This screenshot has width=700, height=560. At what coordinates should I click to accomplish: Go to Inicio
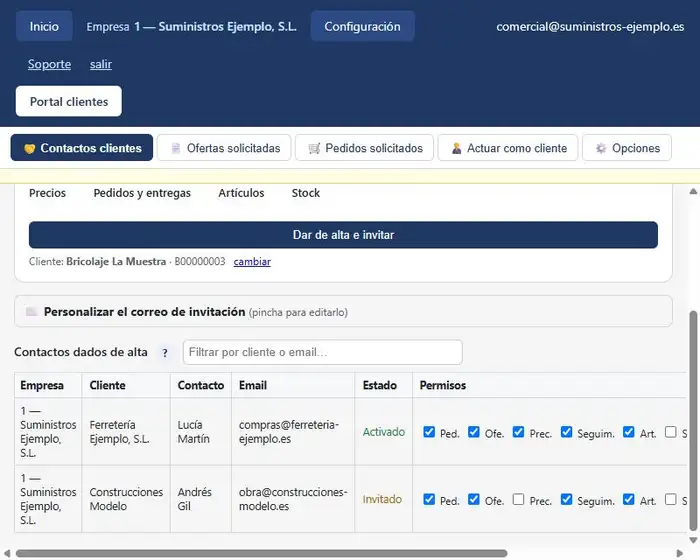(x=44, y=26)
